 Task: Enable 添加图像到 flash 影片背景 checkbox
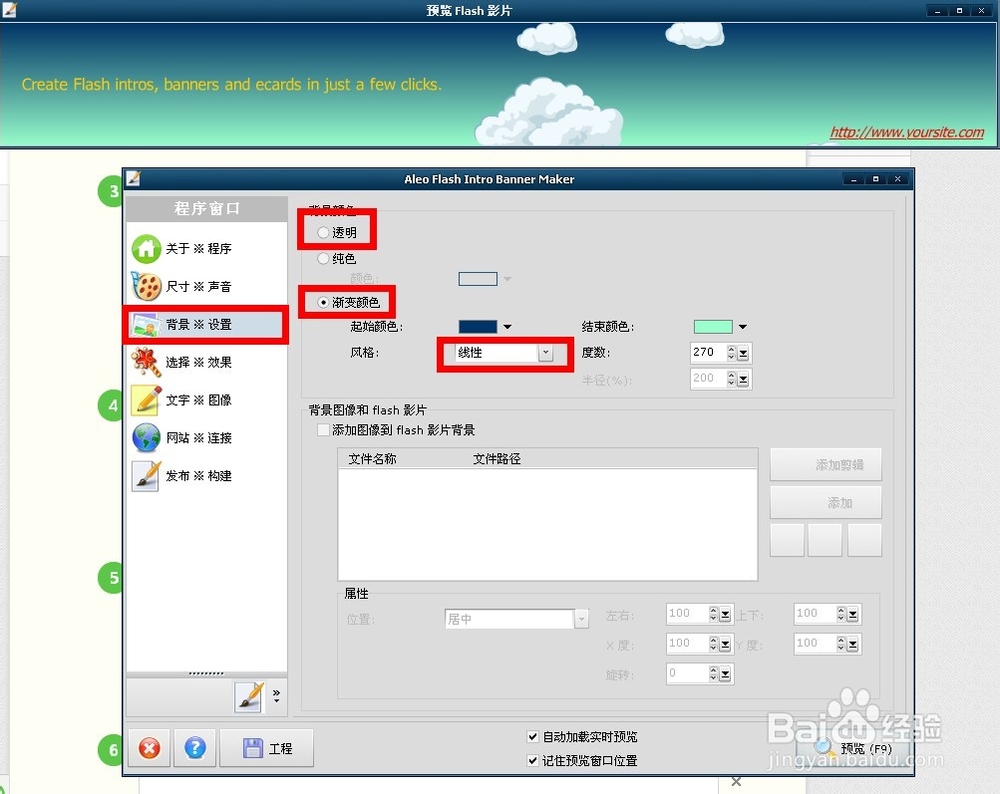click(x=323, y=430)
